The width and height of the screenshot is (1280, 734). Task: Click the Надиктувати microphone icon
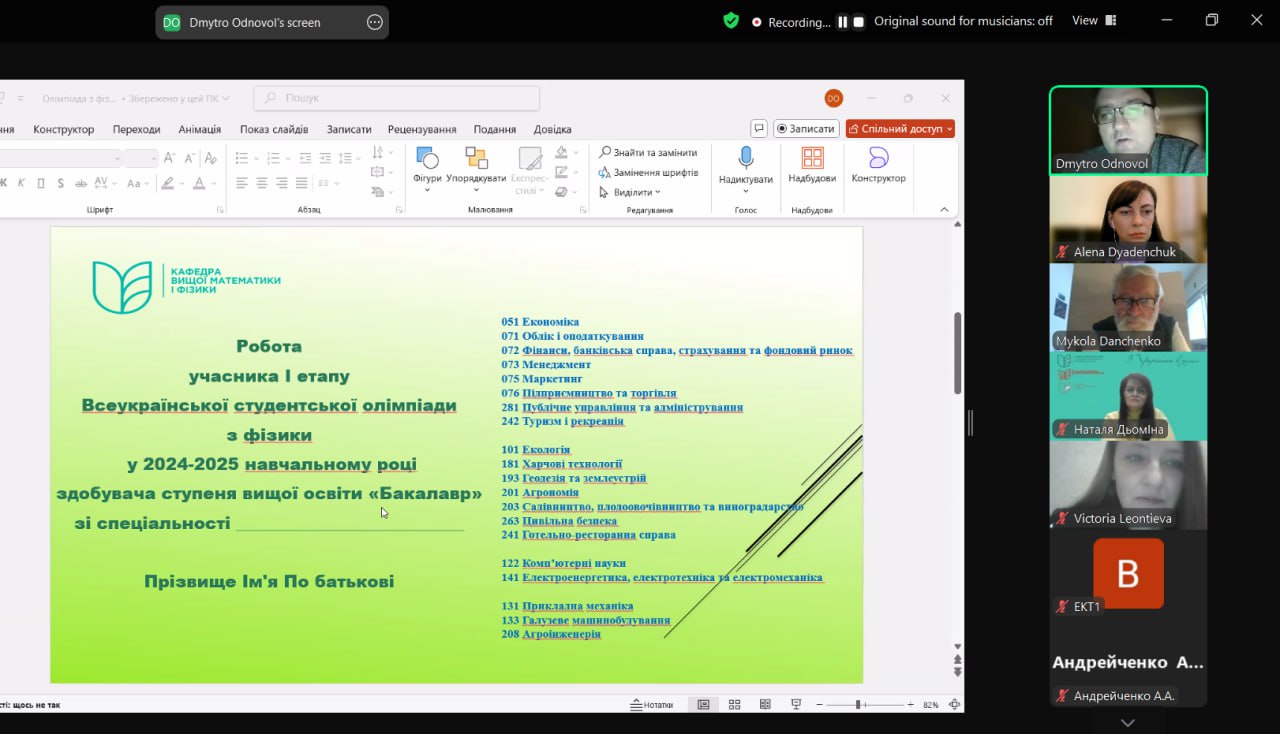coord(745,158)
